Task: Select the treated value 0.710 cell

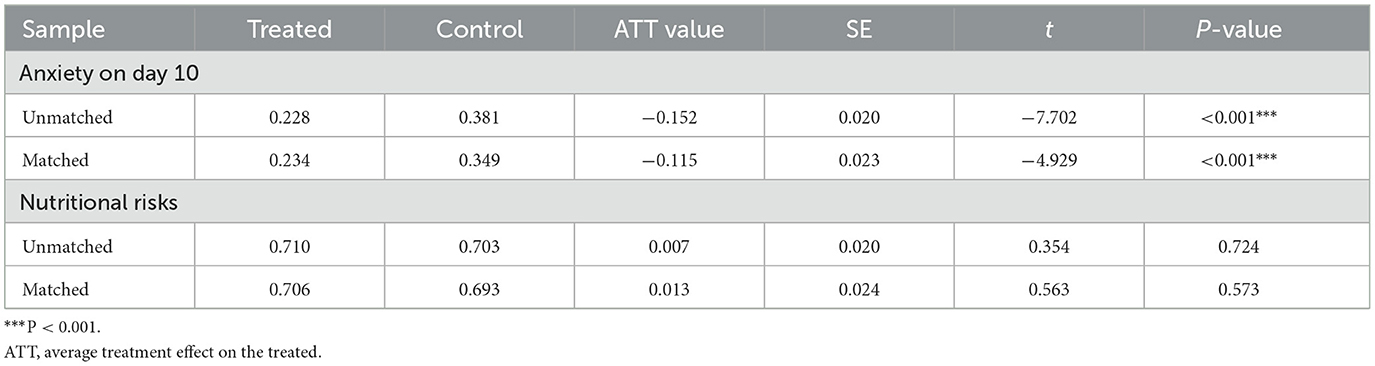Action: (x=289, y=246)
